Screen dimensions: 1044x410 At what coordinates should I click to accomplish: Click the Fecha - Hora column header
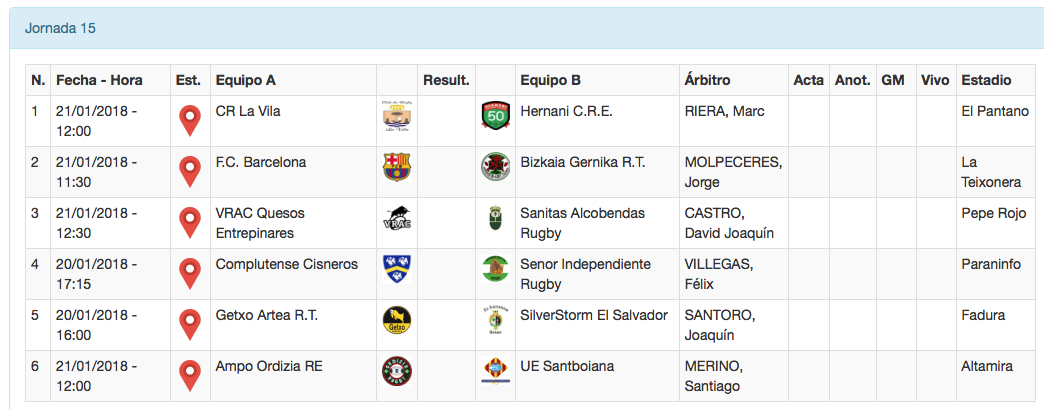[x=99, y=80]
